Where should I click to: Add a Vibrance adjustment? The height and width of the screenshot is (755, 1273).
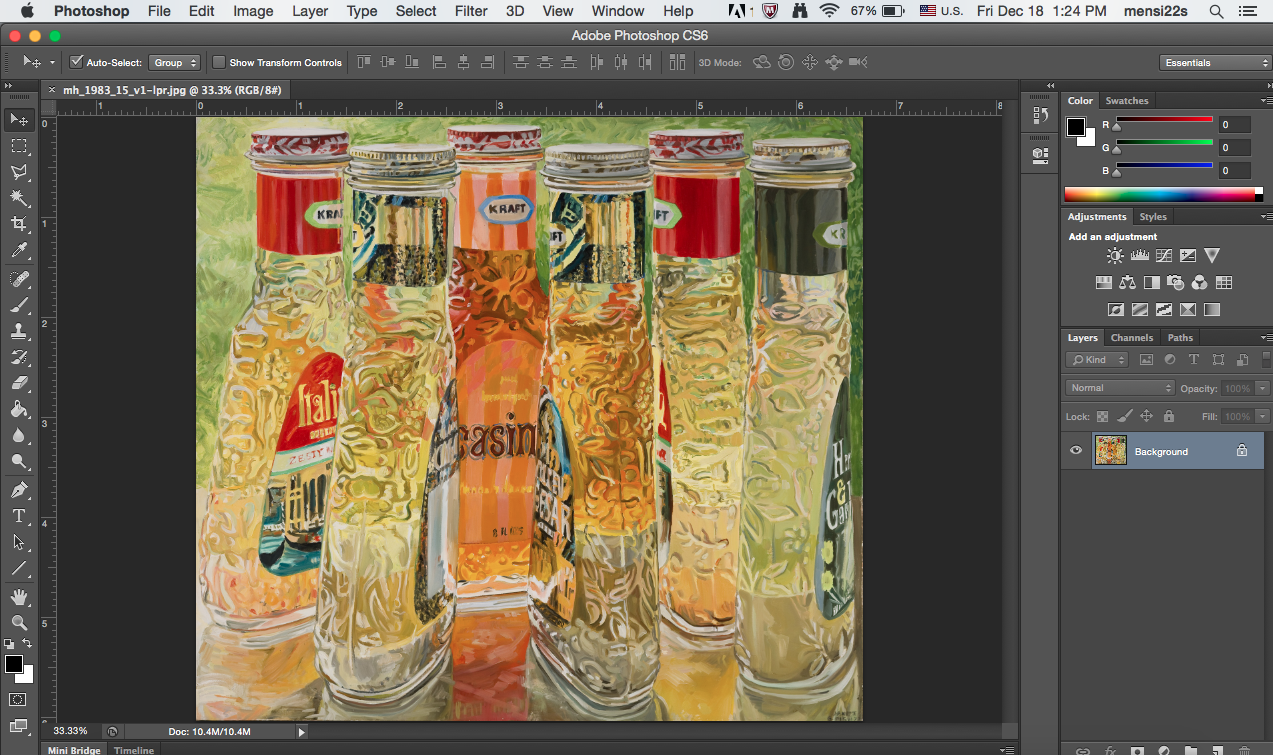(x=1212, y=256)
